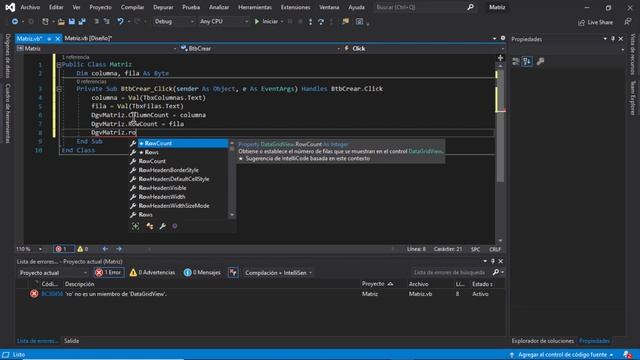Click the Live Share button
Screen dimensions: 640x360
click(x=596, y=22)
